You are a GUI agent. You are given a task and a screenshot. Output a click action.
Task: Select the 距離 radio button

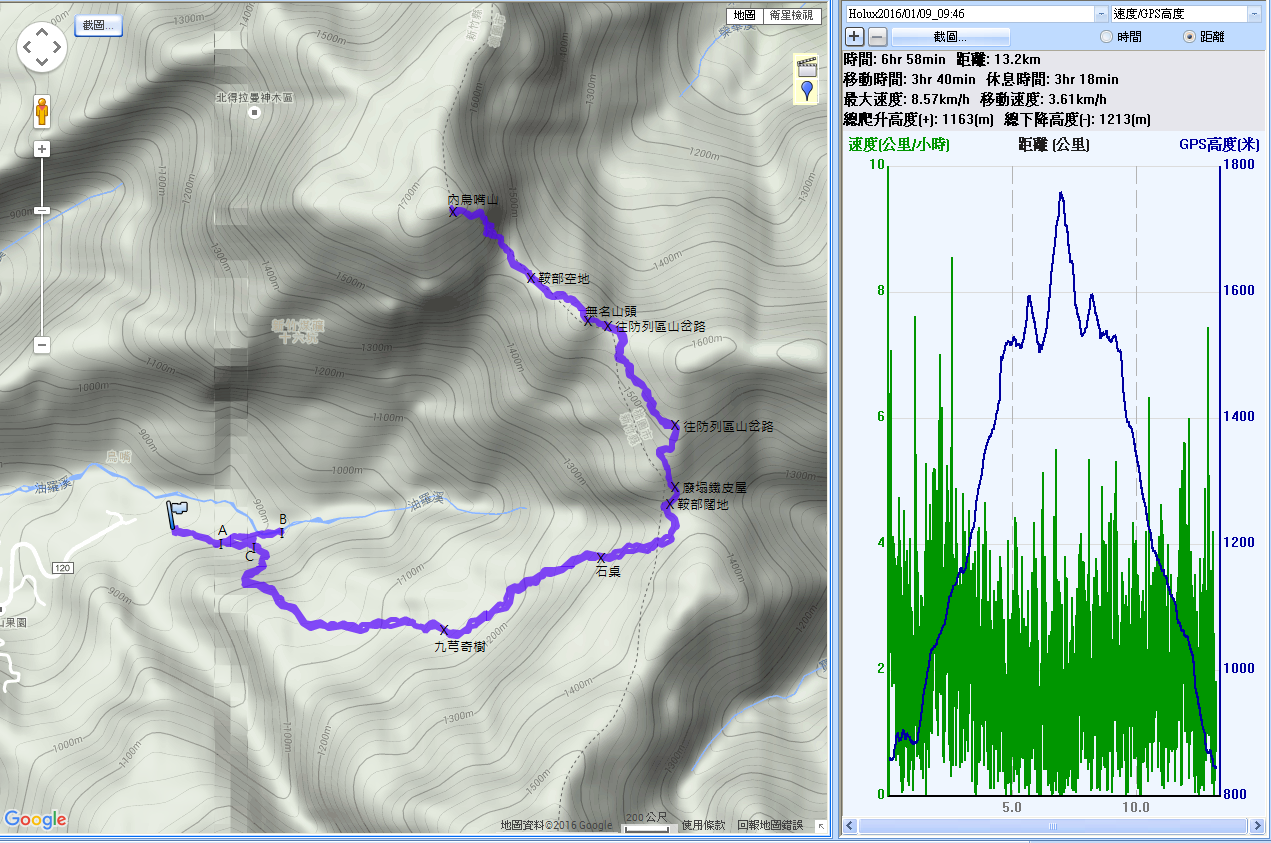(1189, 37)
